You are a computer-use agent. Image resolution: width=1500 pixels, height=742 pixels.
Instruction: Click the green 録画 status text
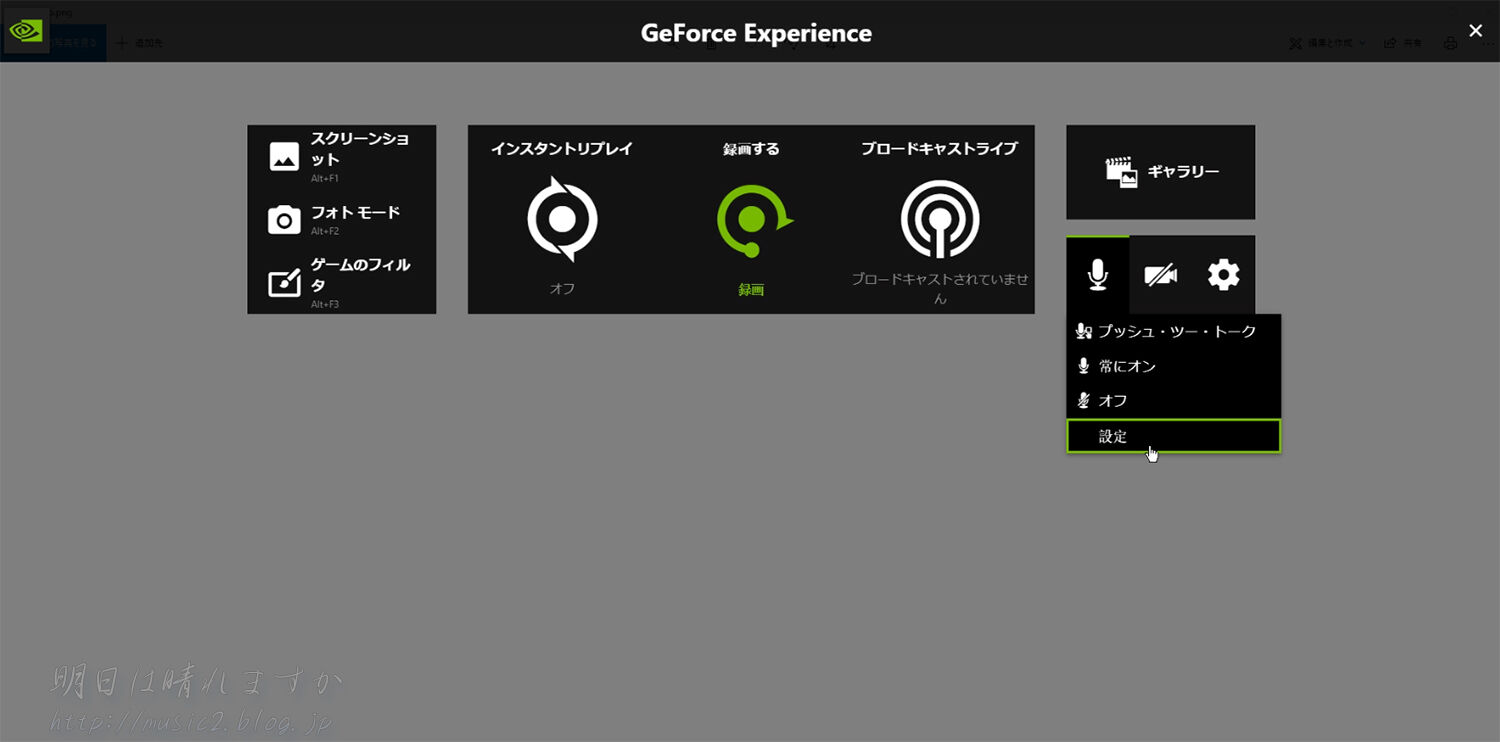pyautogui.click(x=751, y=290)
